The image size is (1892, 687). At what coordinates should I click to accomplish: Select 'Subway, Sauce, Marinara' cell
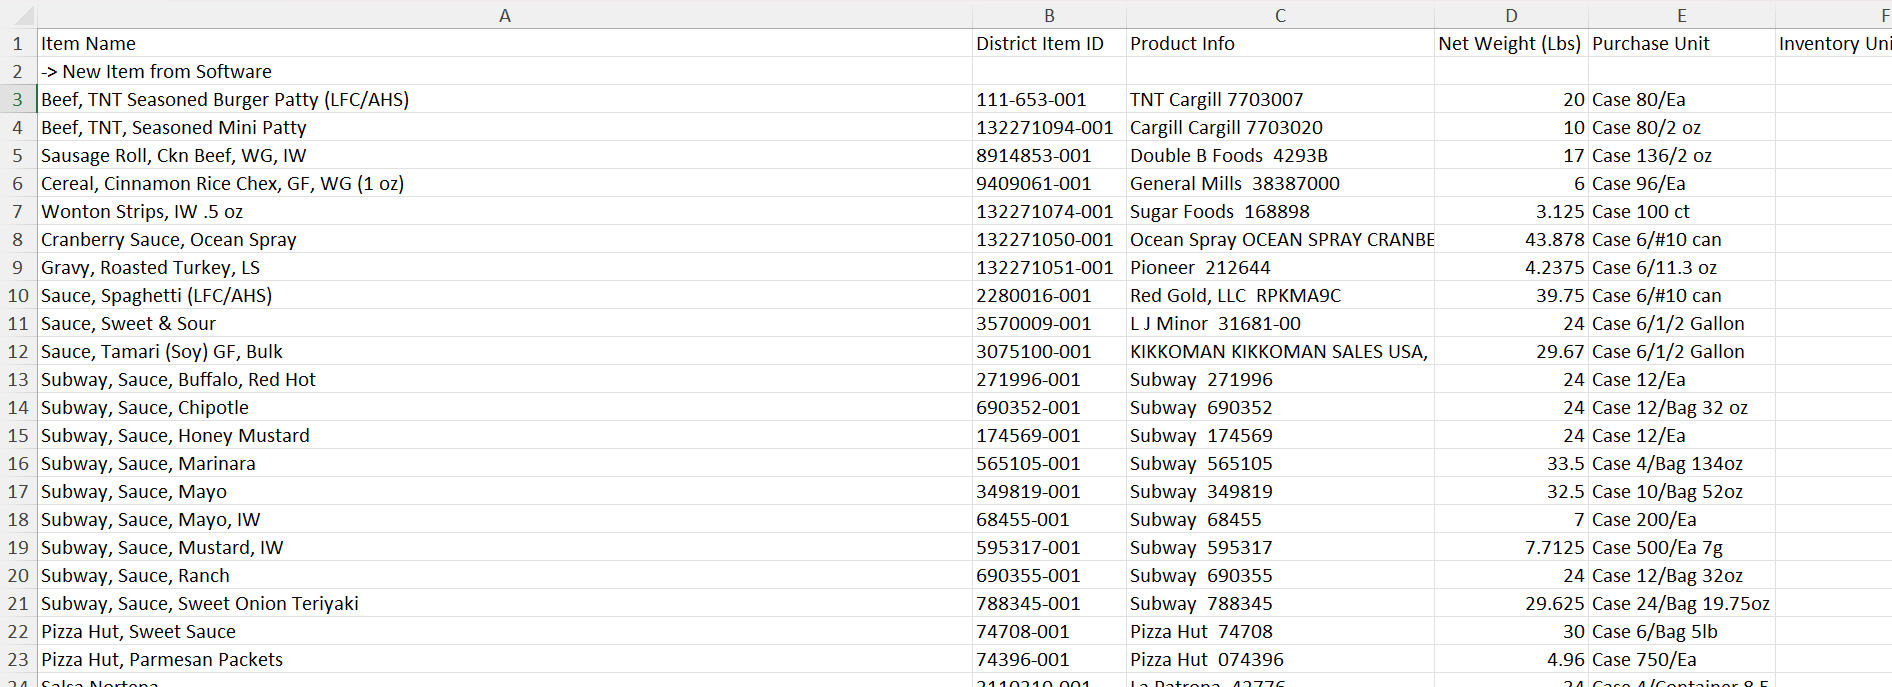click(505, 463)
